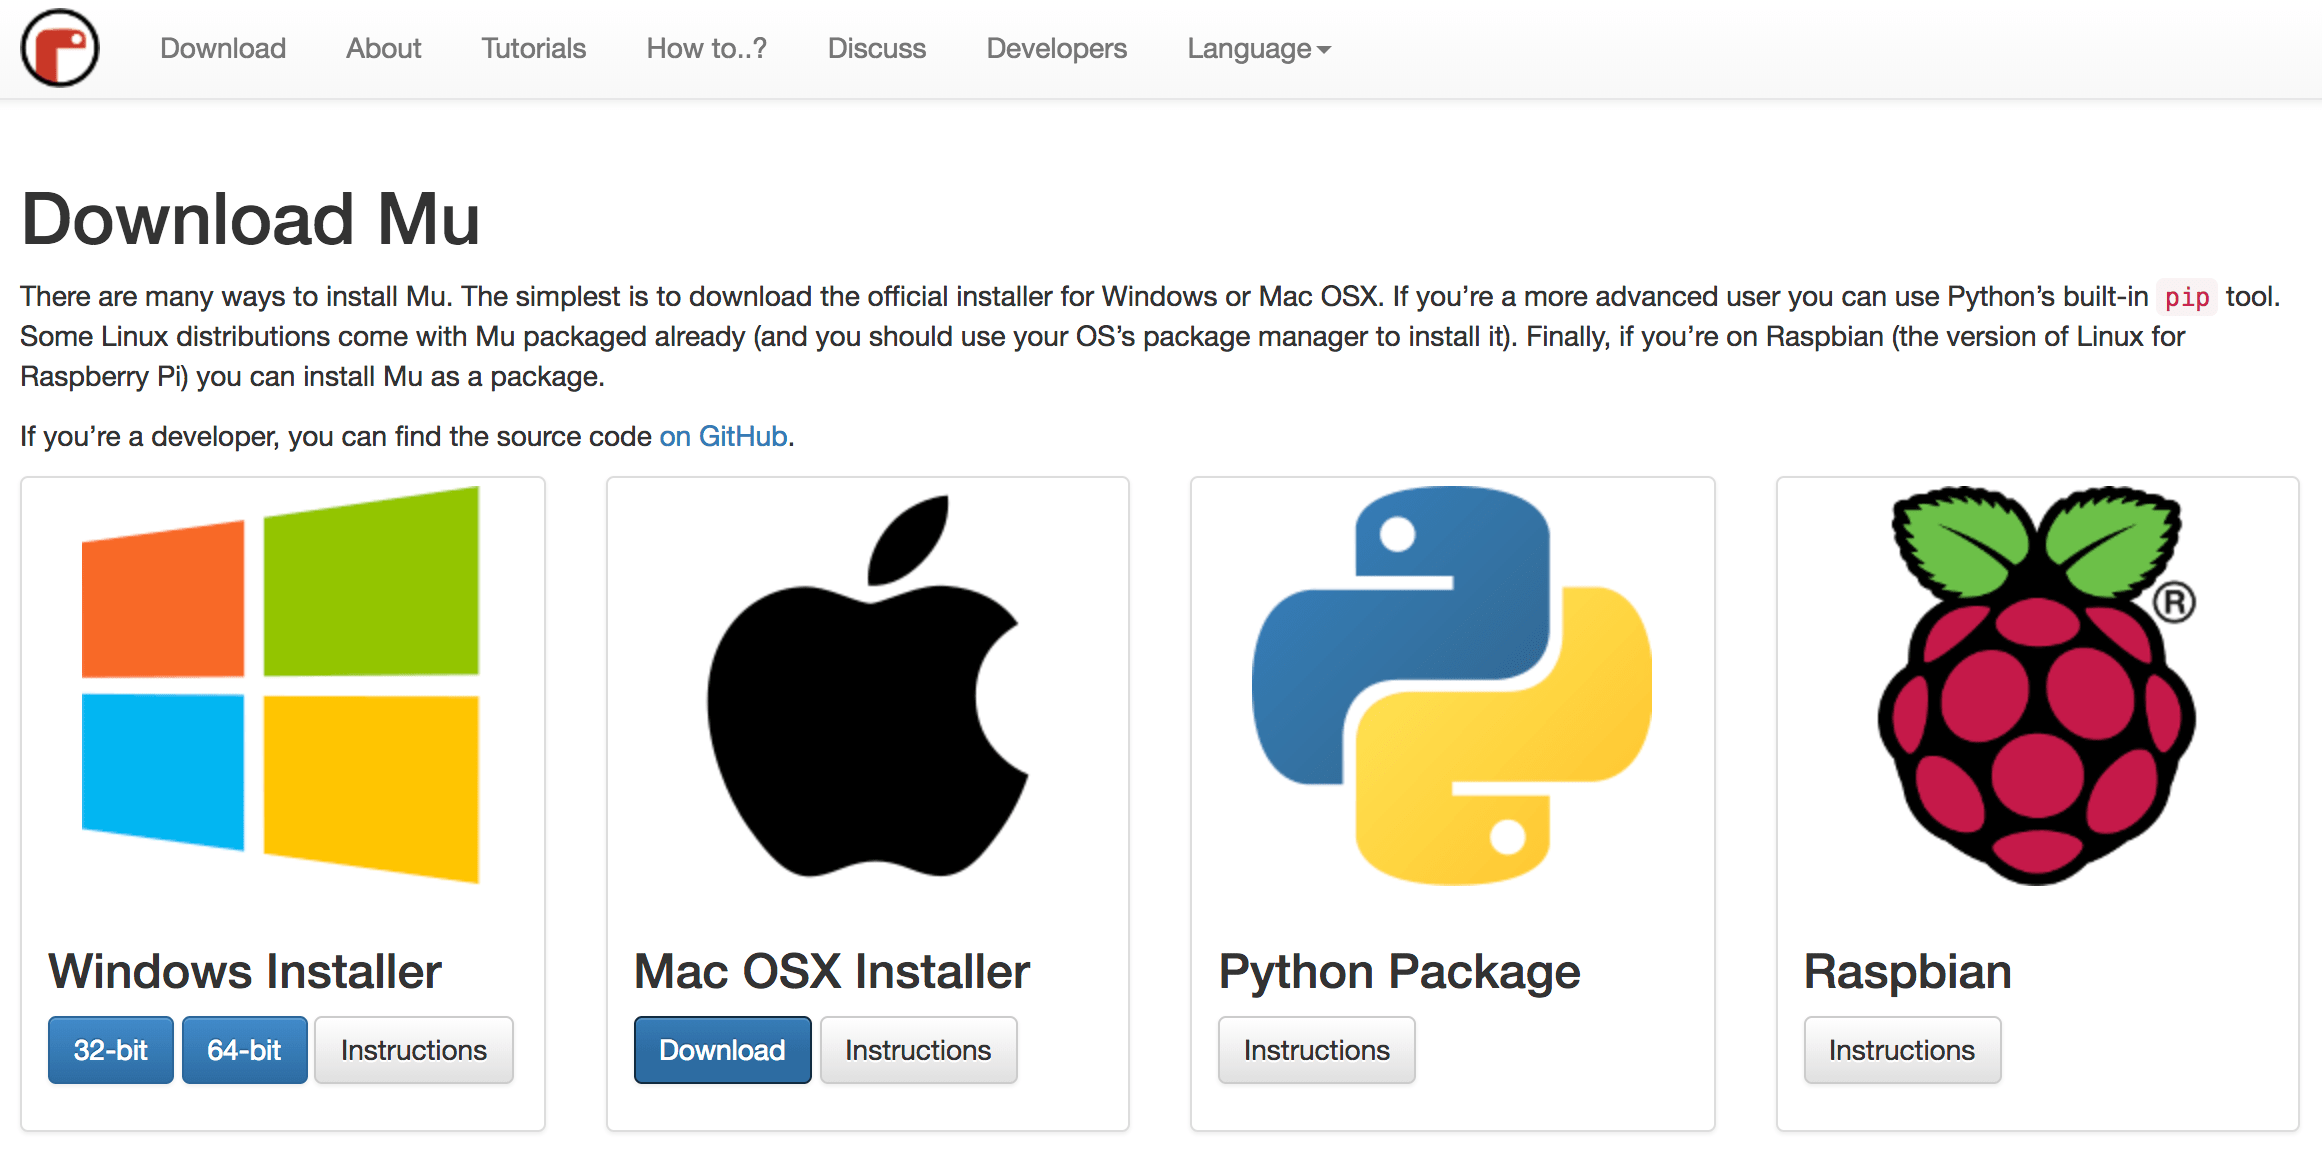Open Python Package Instructions

[1316, 1050]
